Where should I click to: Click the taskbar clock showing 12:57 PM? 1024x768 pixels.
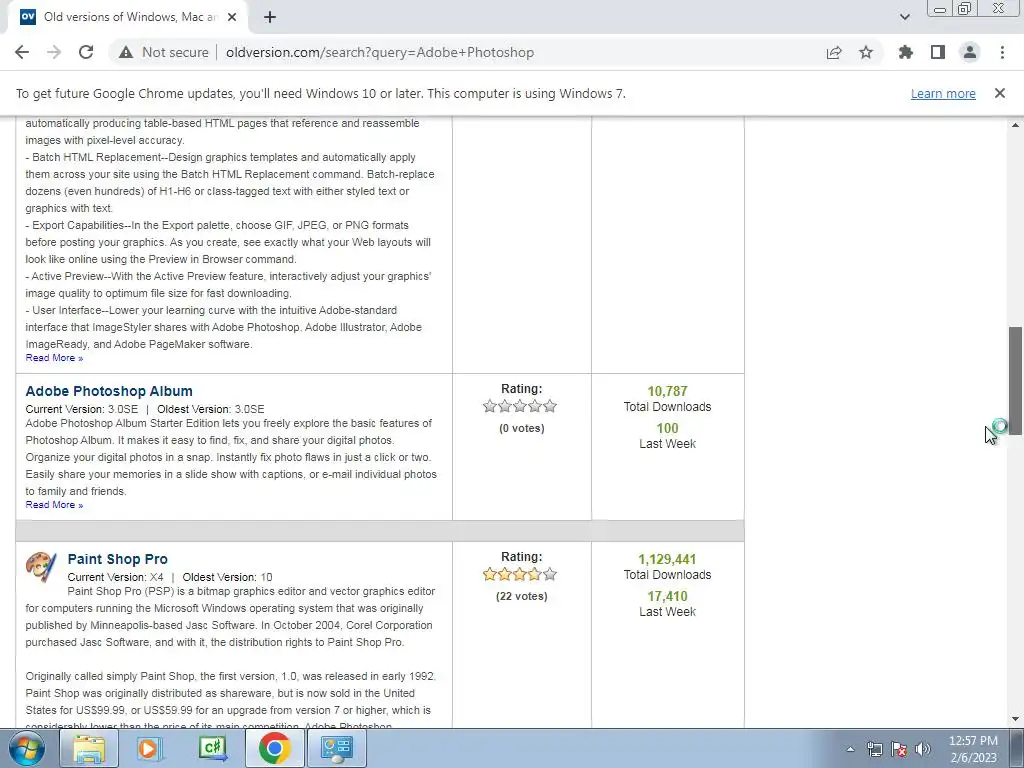click(973, 749)
